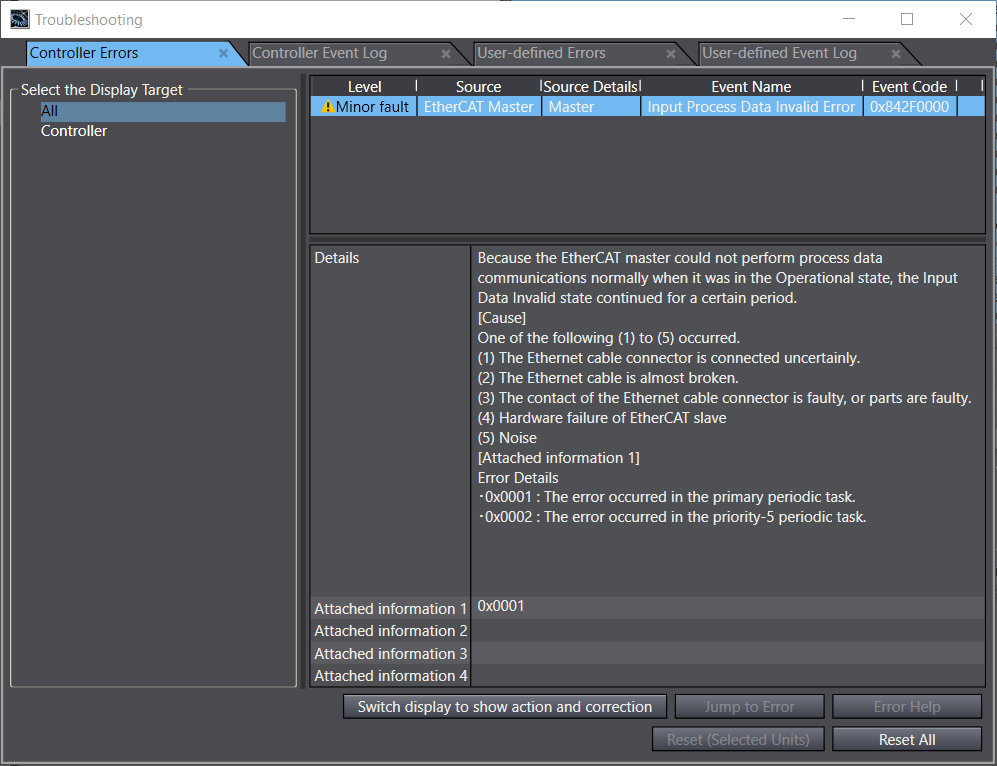
Task: Select the Input Process Data Invalid Error row
Action: pyautogui.click(x=751, y=107)
